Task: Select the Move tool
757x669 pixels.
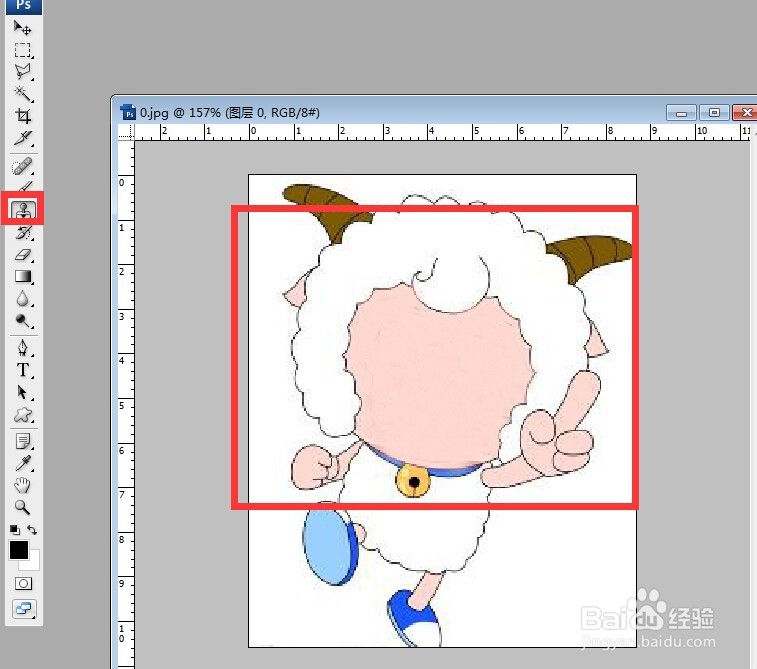Action: coord(22,28)
